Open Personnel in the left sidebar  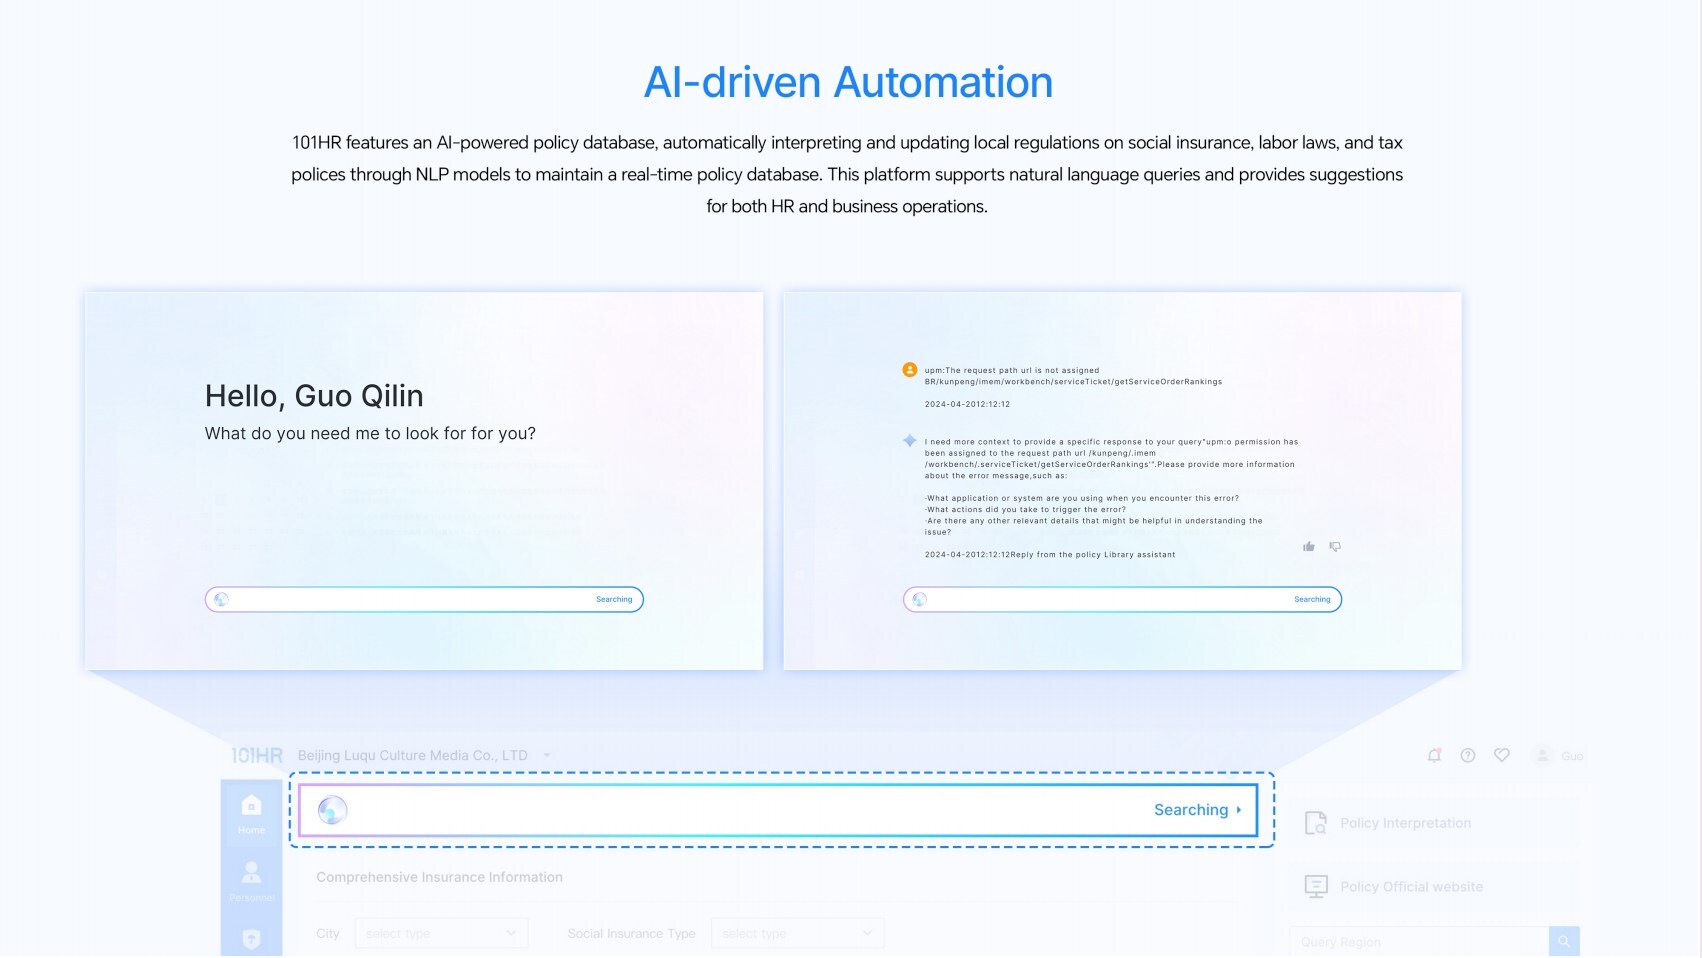coord(251,879)
